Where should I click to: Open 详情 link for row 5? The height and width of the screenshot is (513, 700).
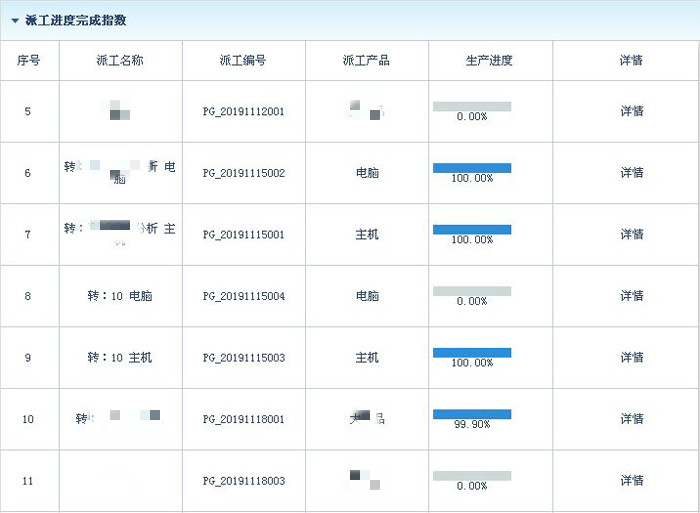631,111
